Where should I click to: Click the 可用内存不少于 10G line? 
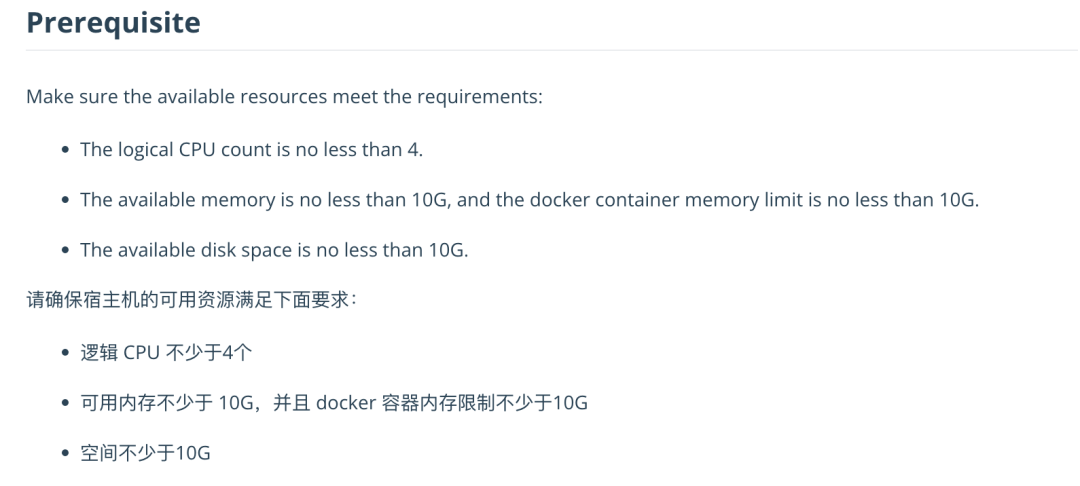coord(334,403)
